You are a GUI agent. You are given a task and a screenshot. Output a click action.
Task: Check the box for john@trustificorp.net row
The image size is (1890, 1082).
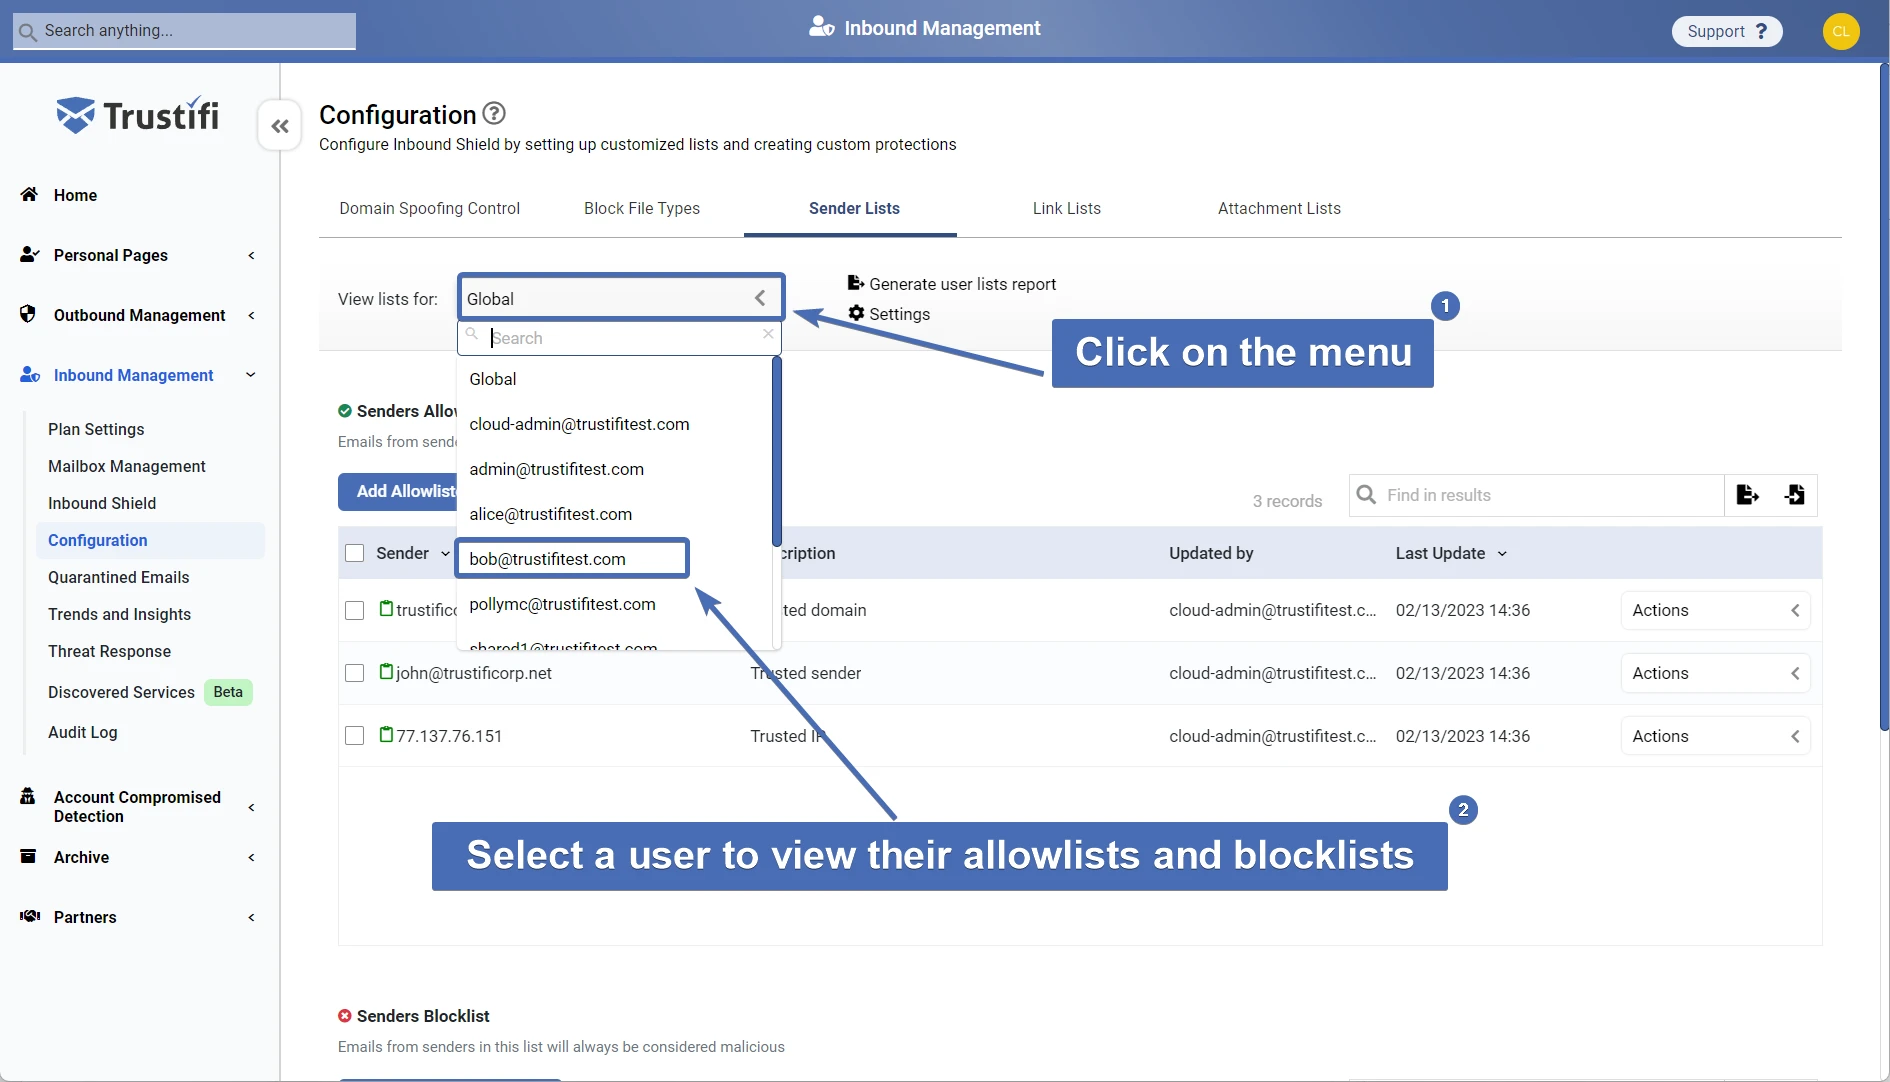click(354, 673)
